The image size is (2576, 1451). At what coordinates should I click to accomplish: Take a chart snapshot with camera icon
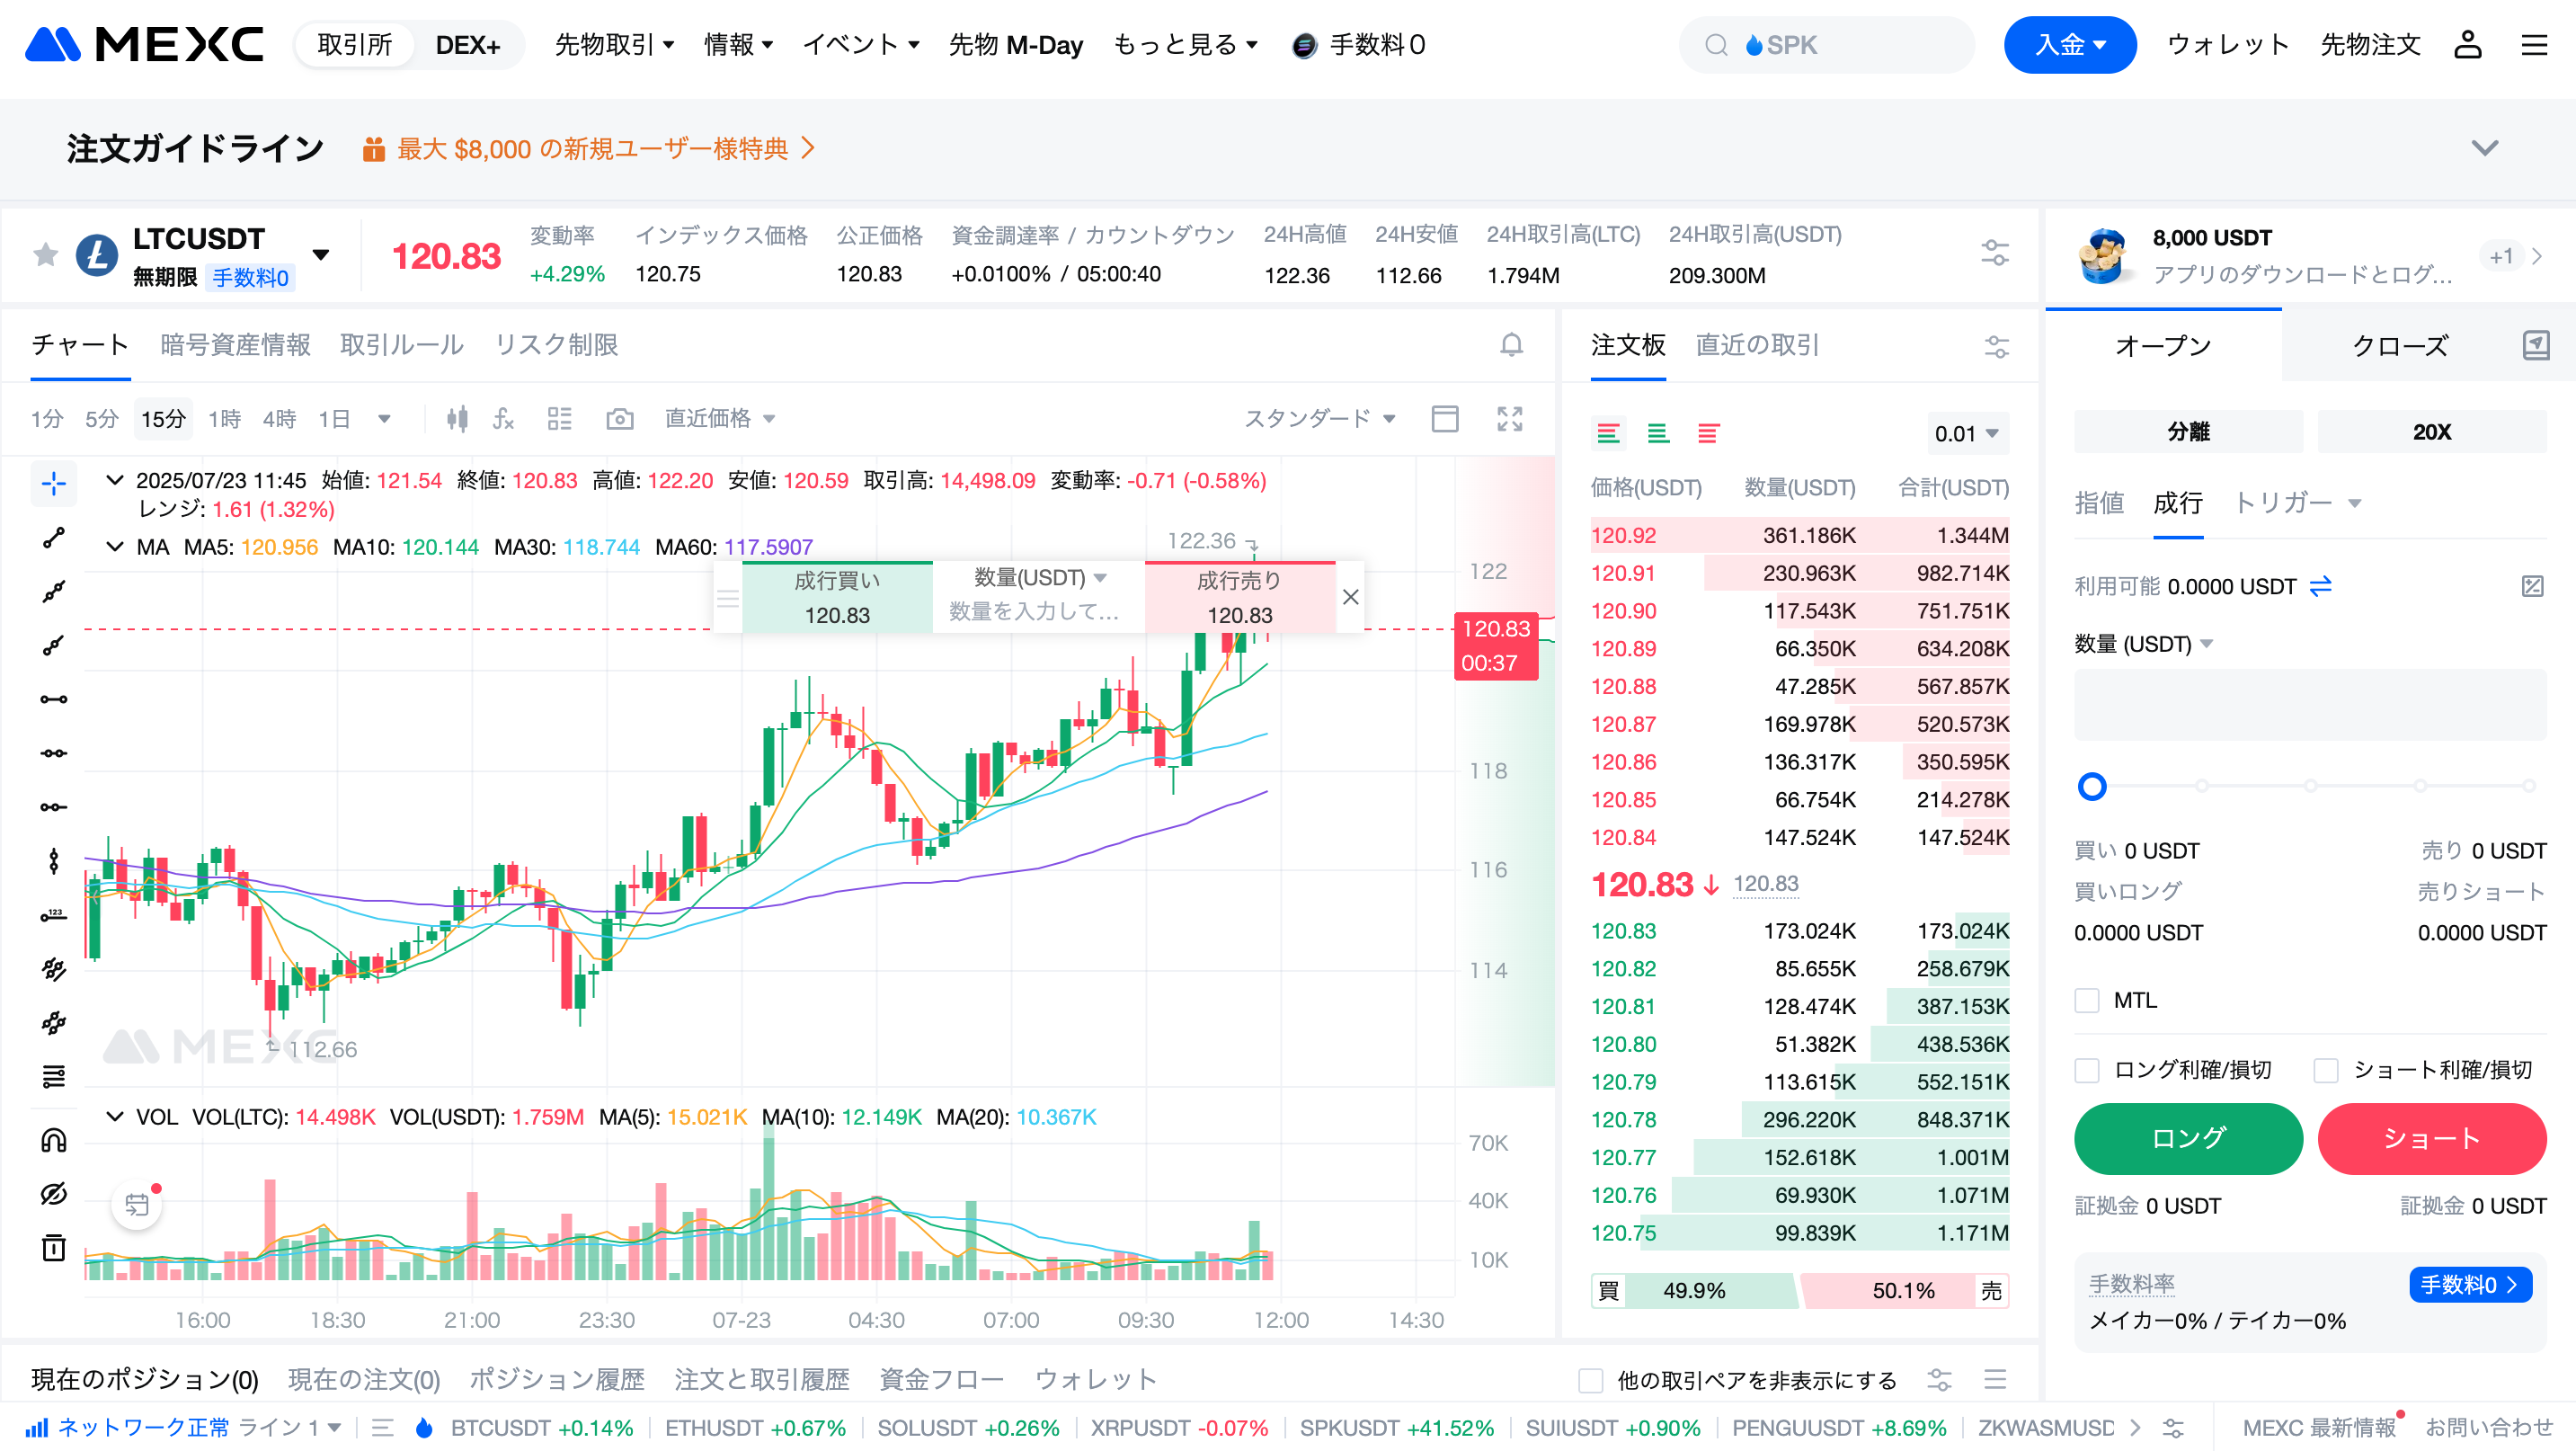[620, 418]
